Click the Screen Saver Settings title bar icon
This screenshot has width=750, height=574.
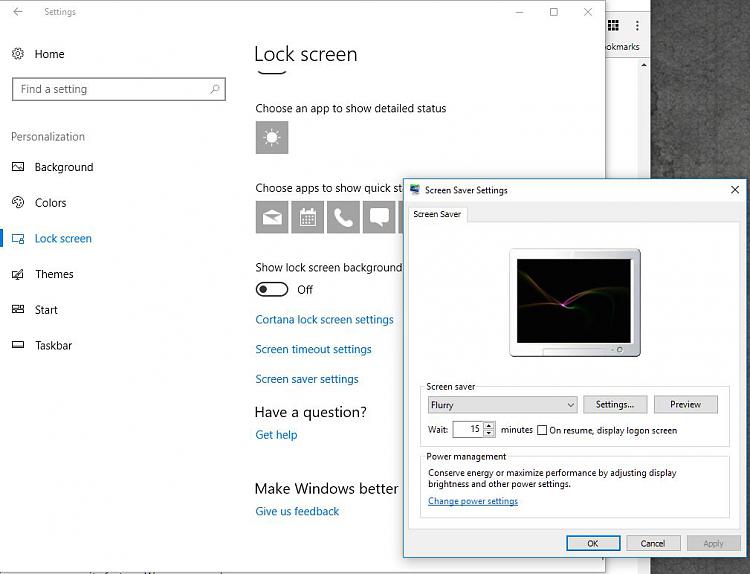pos(415,189)
